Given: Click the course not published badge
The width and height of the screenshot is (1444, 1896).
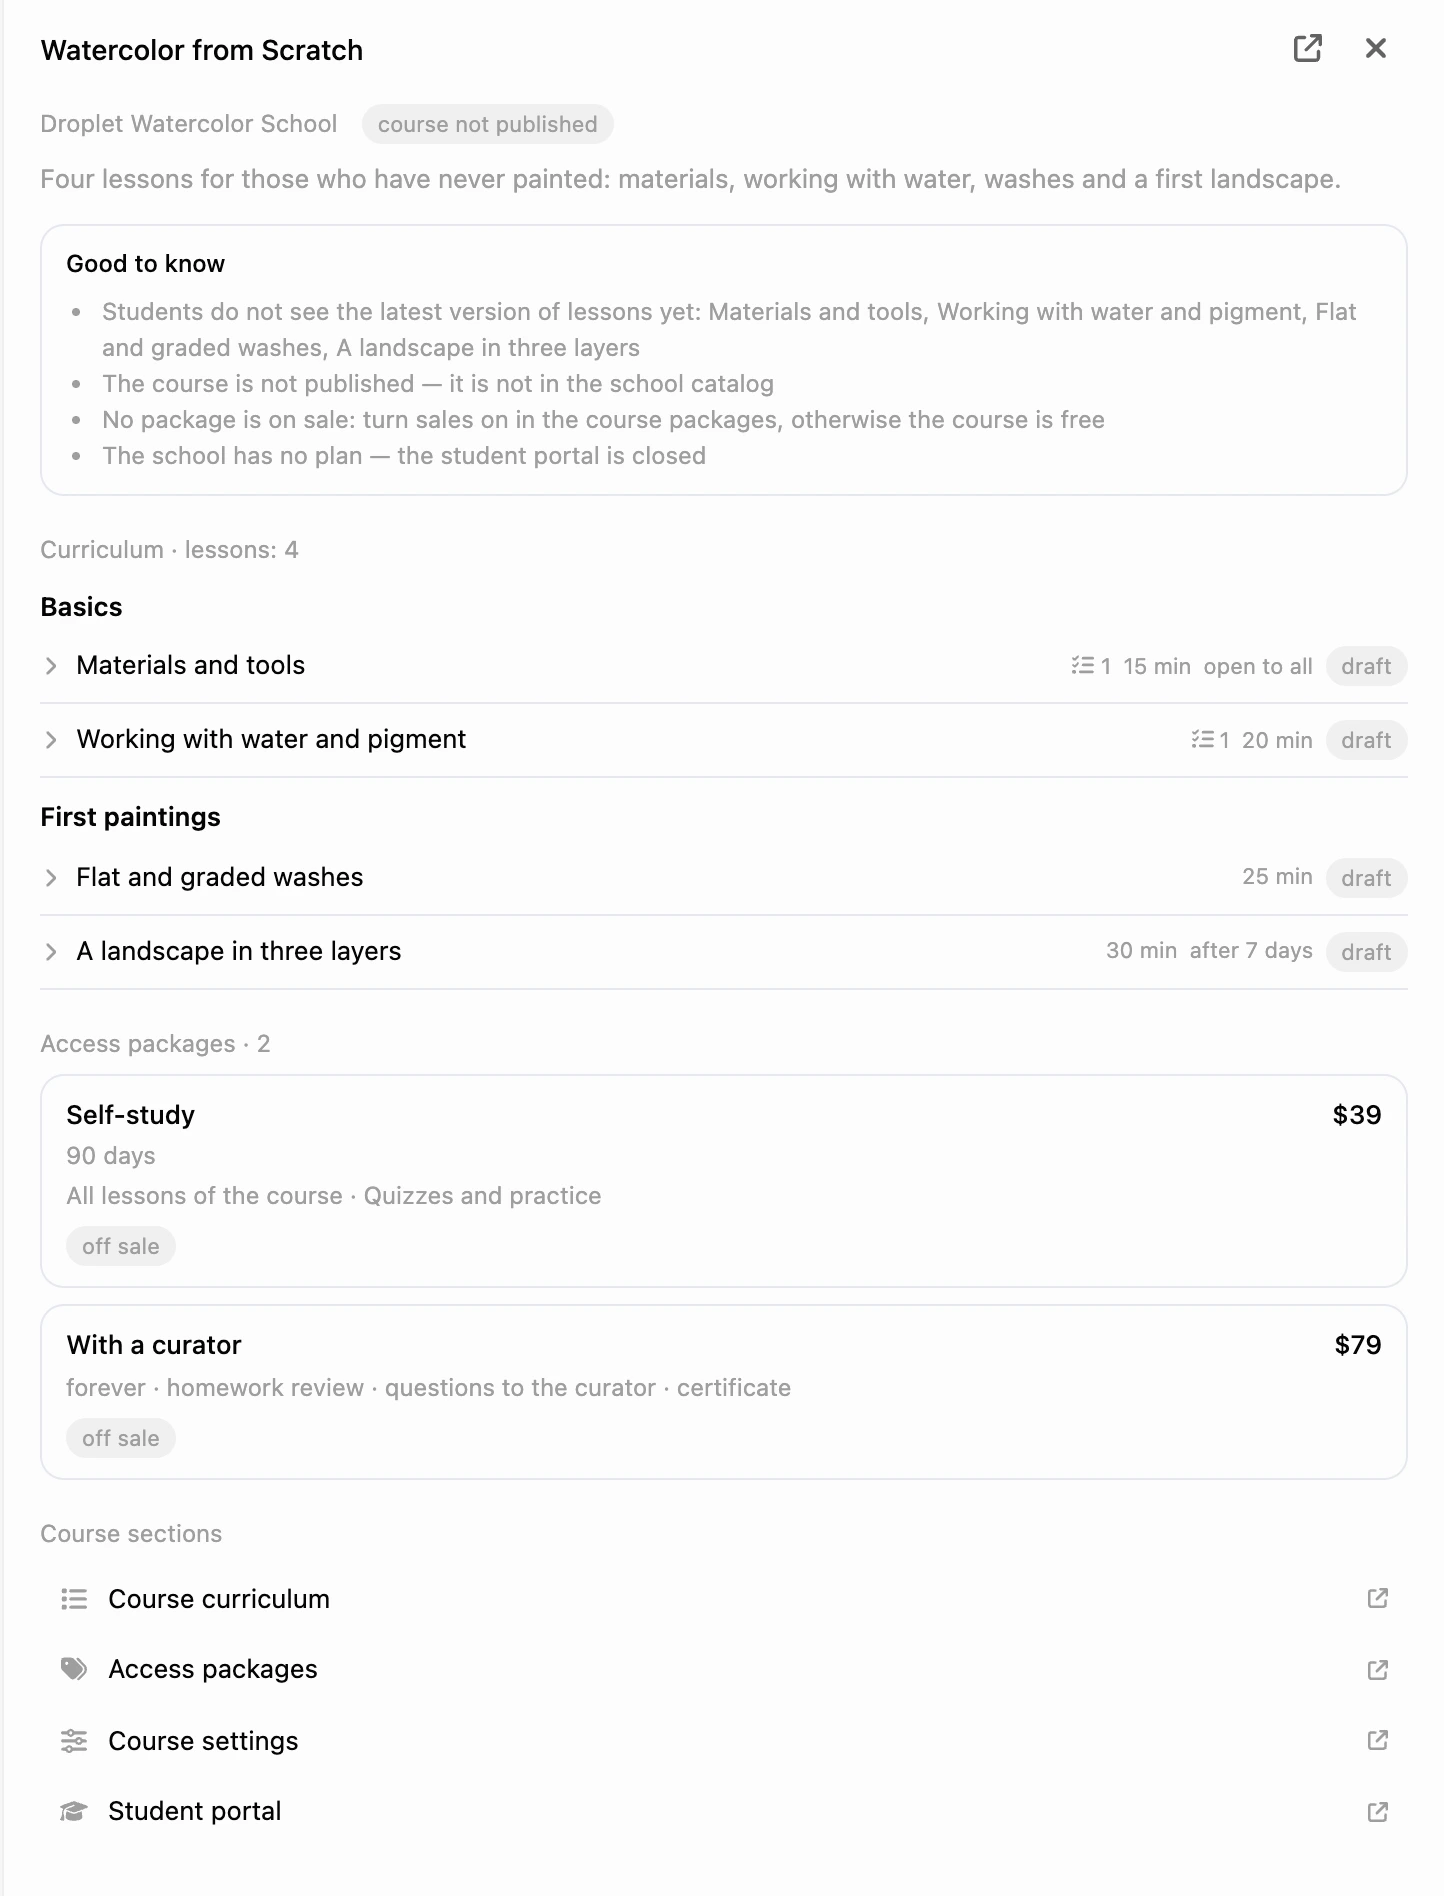Looking at the screenshot, I should point(487,124).
